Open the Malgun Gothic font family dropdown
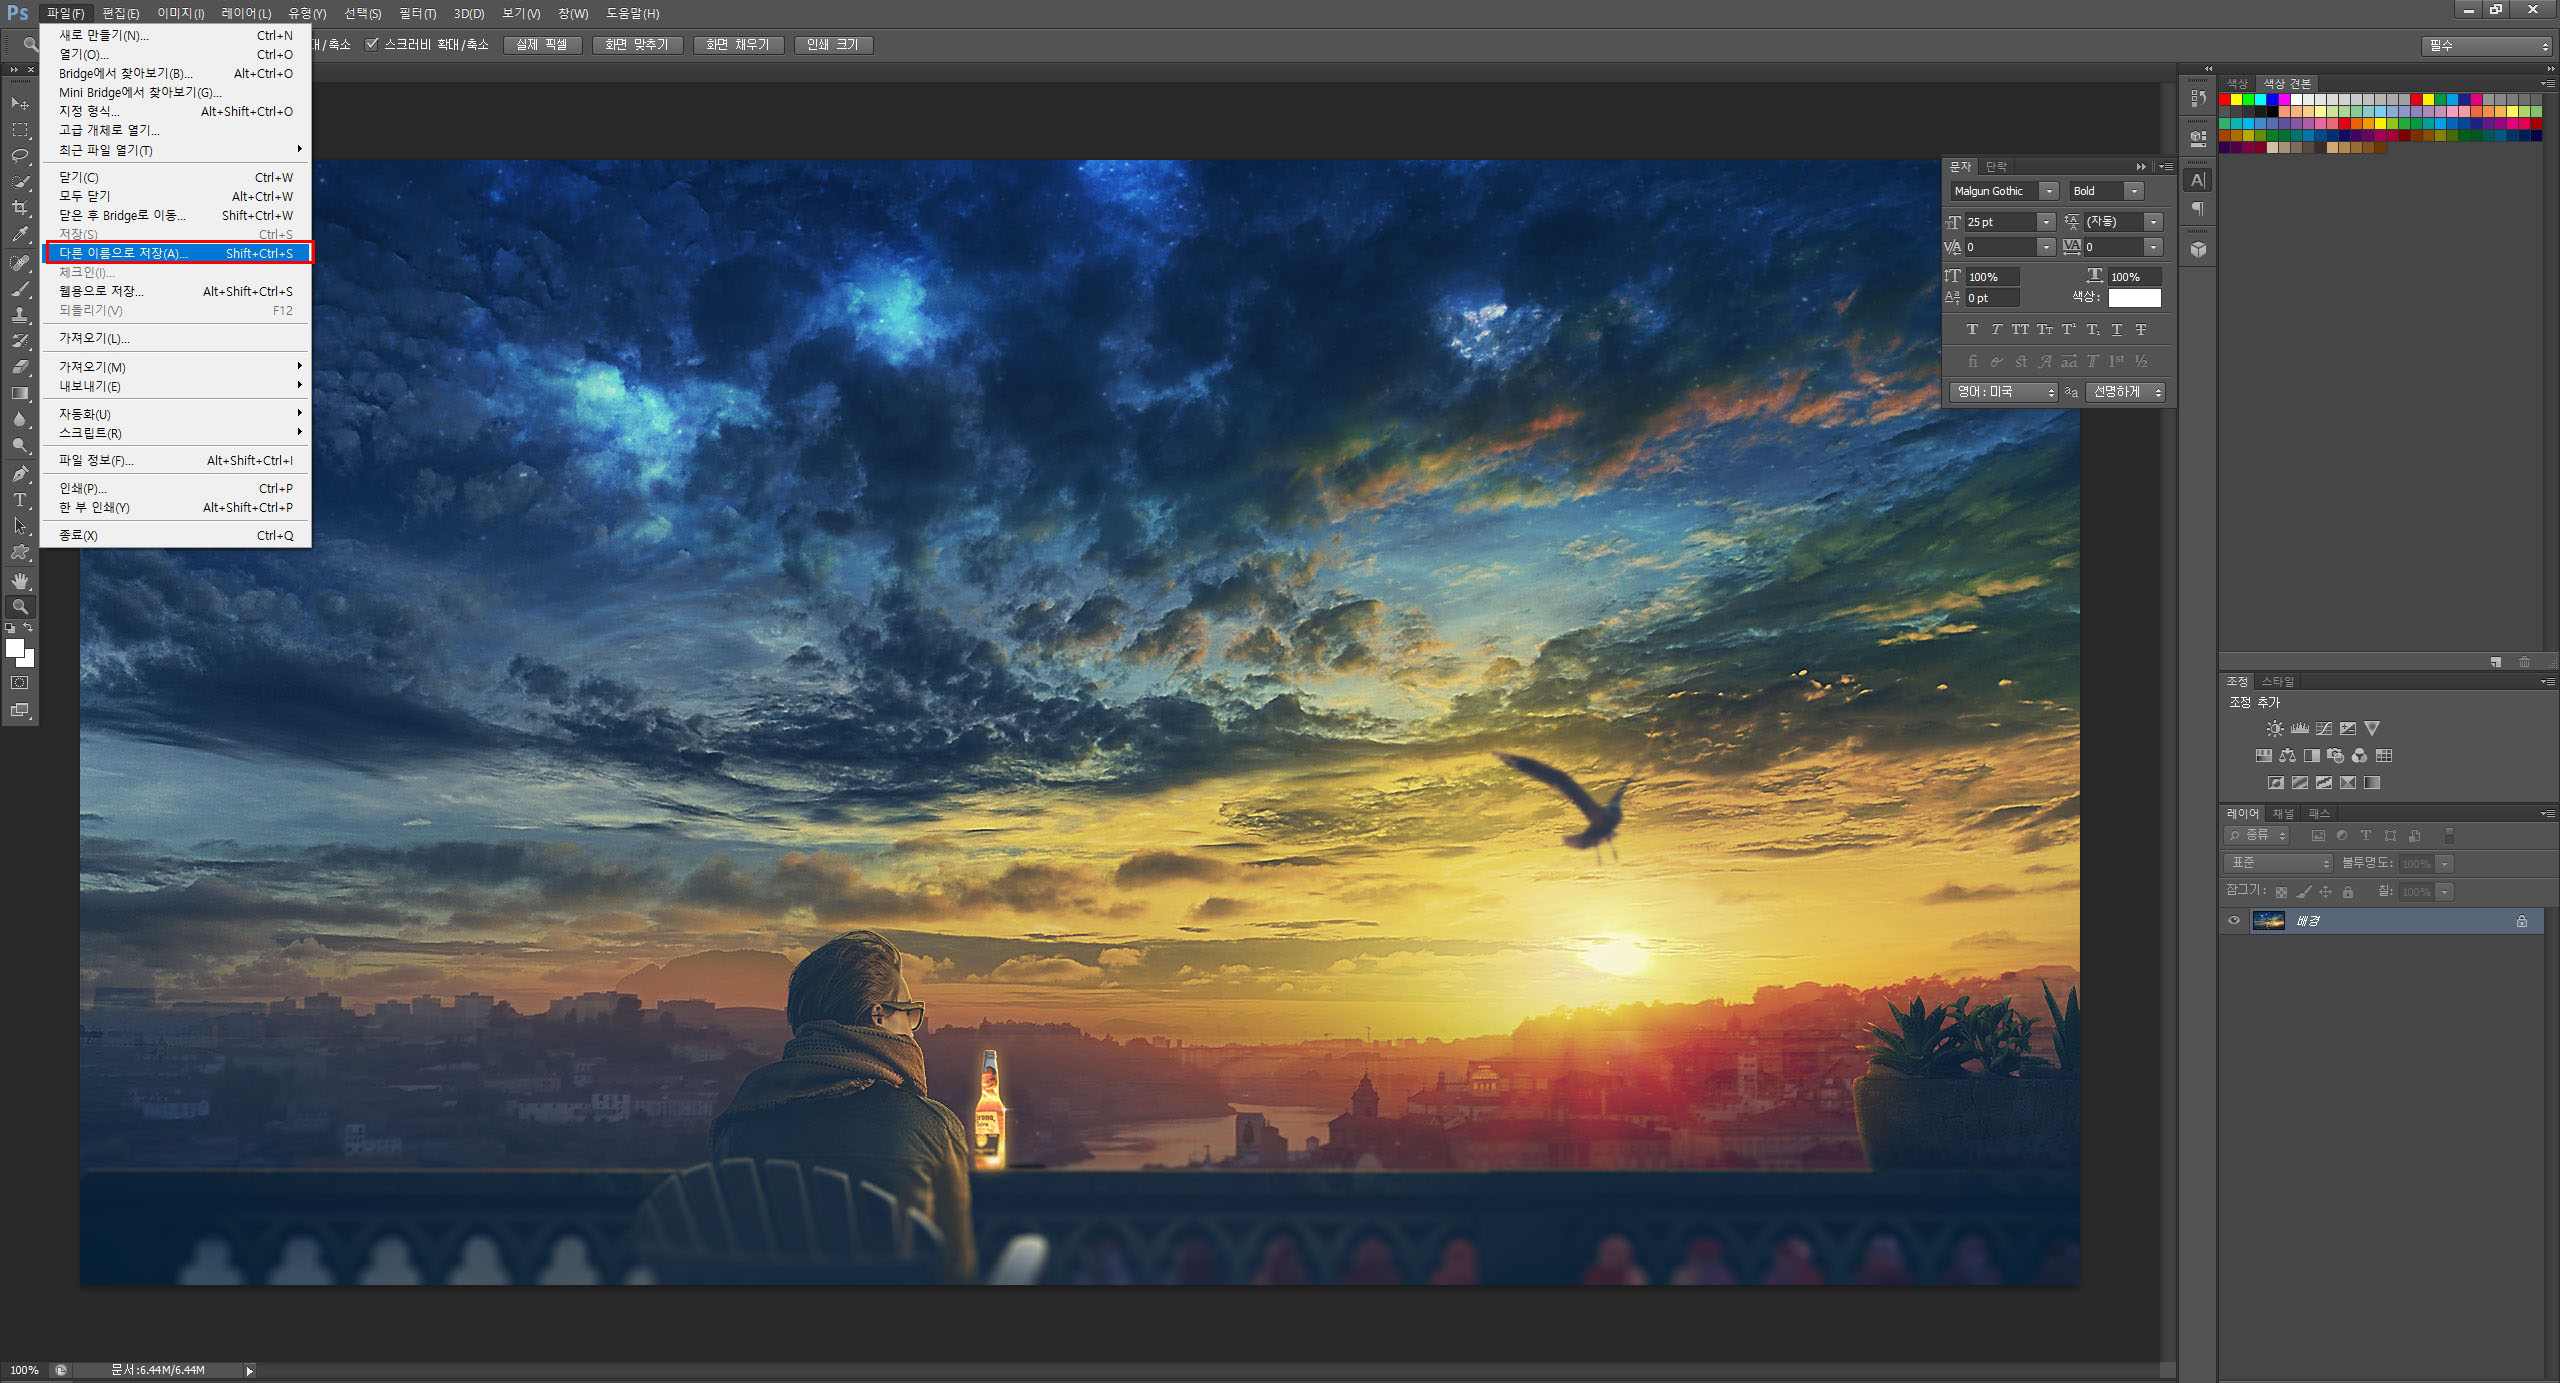Viewport: 2560px width, 1383px height. tap(2049, 191)
